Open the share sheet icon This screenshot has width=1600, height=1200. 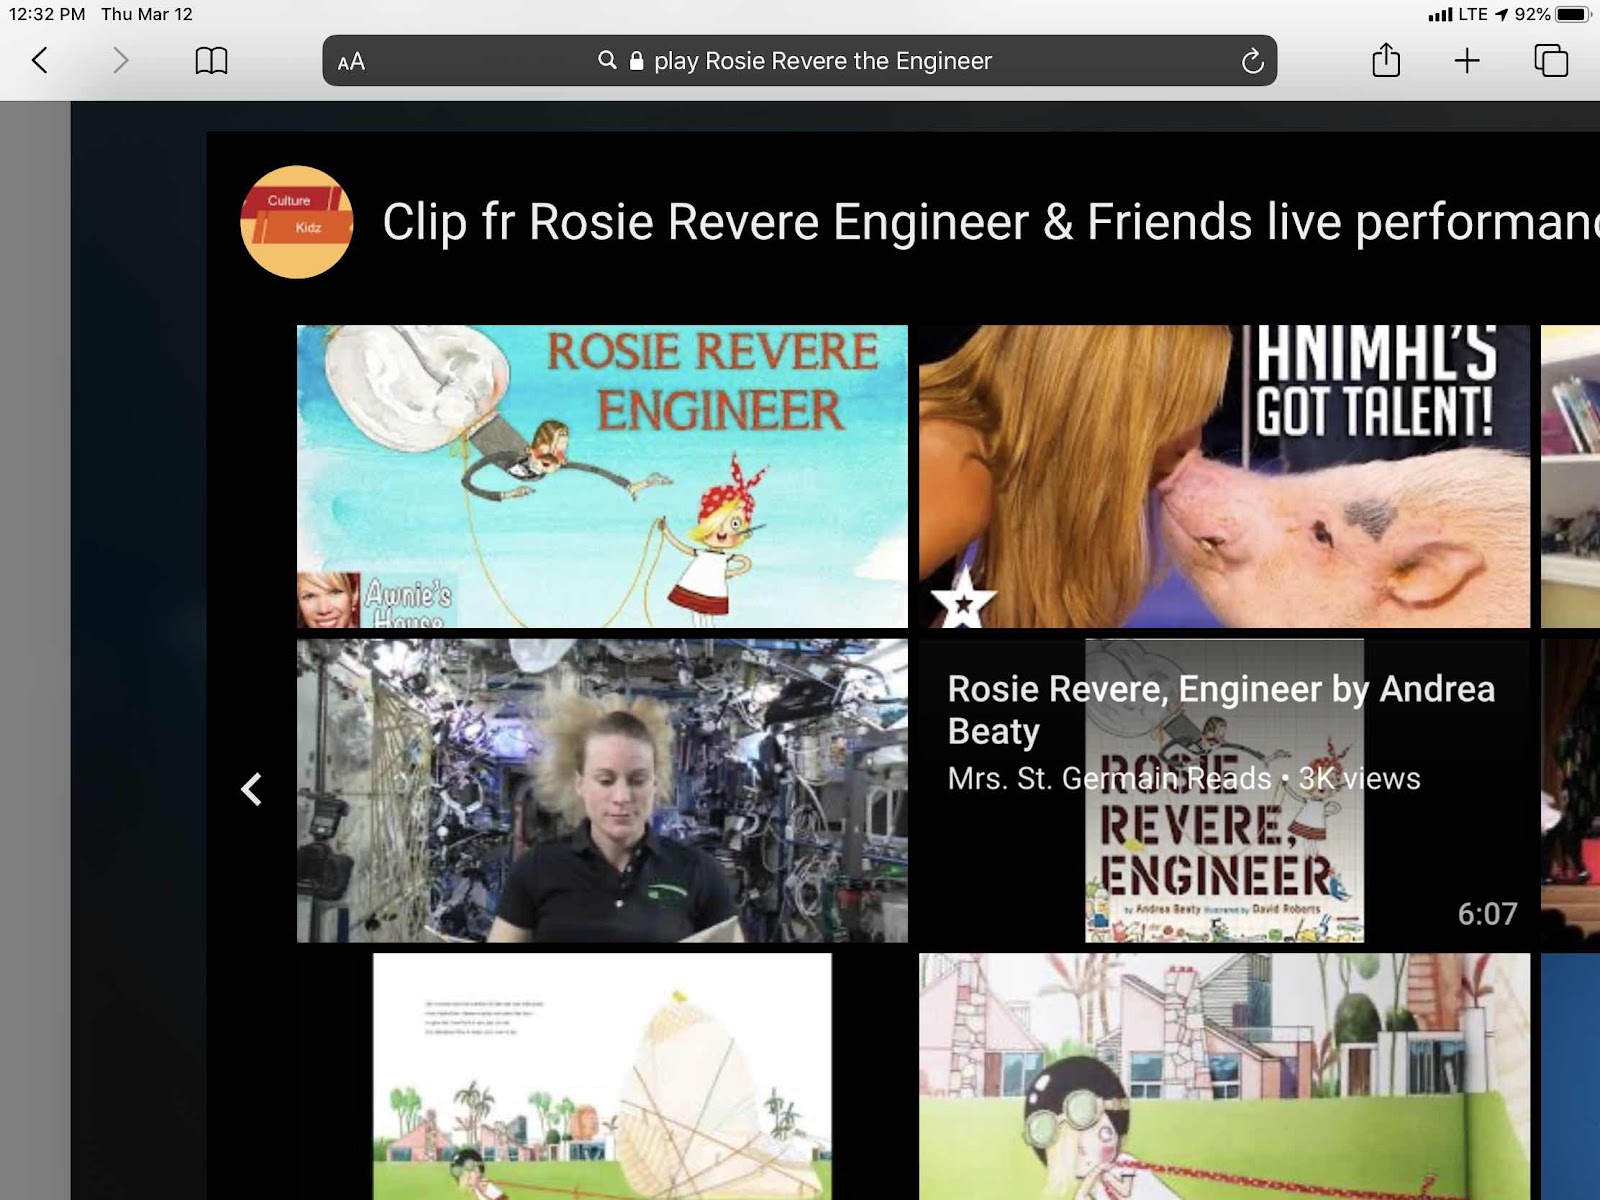coord(1386,60)
